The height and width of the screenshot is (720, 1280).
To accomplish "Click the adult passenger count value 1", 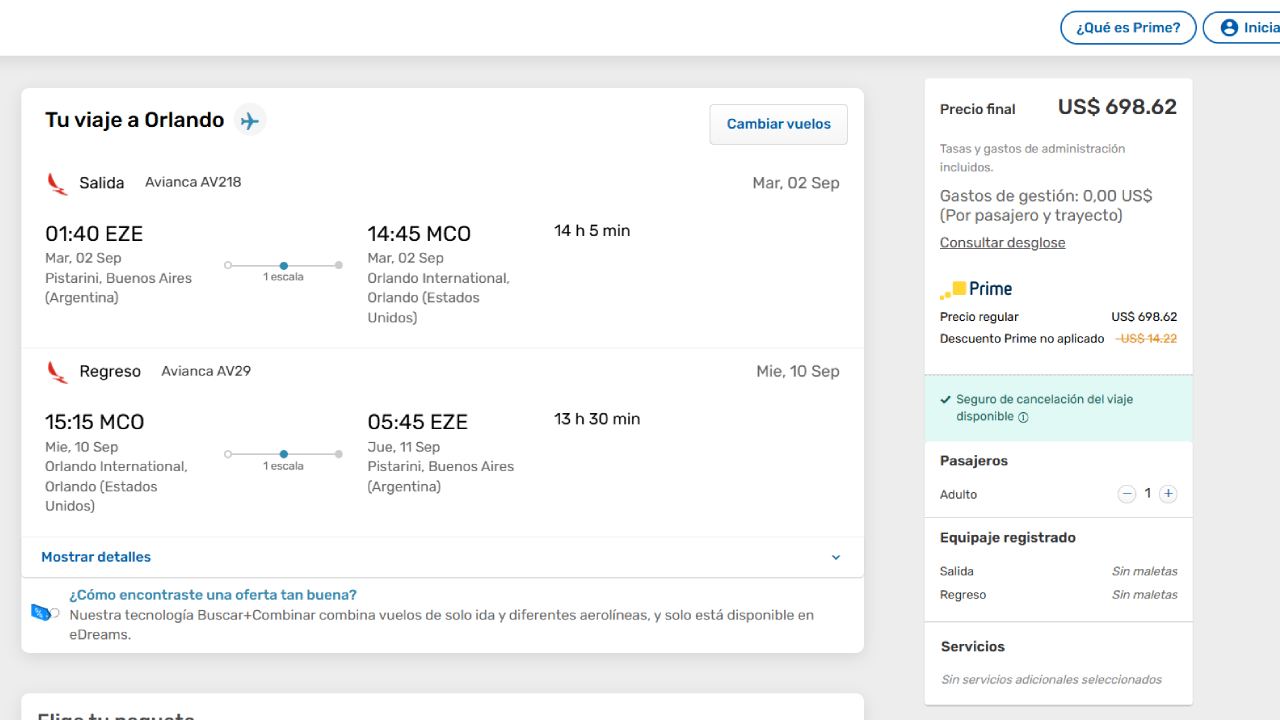I will tap(1148, 494).
